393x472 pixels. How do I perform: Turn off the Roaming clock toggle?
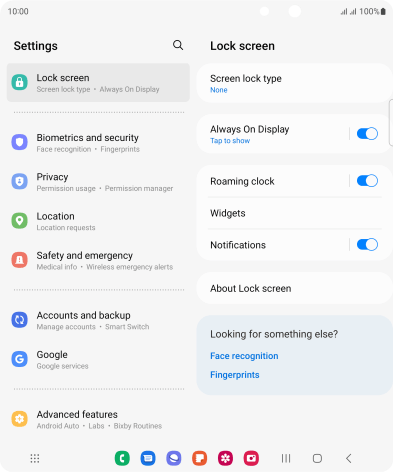367,181
